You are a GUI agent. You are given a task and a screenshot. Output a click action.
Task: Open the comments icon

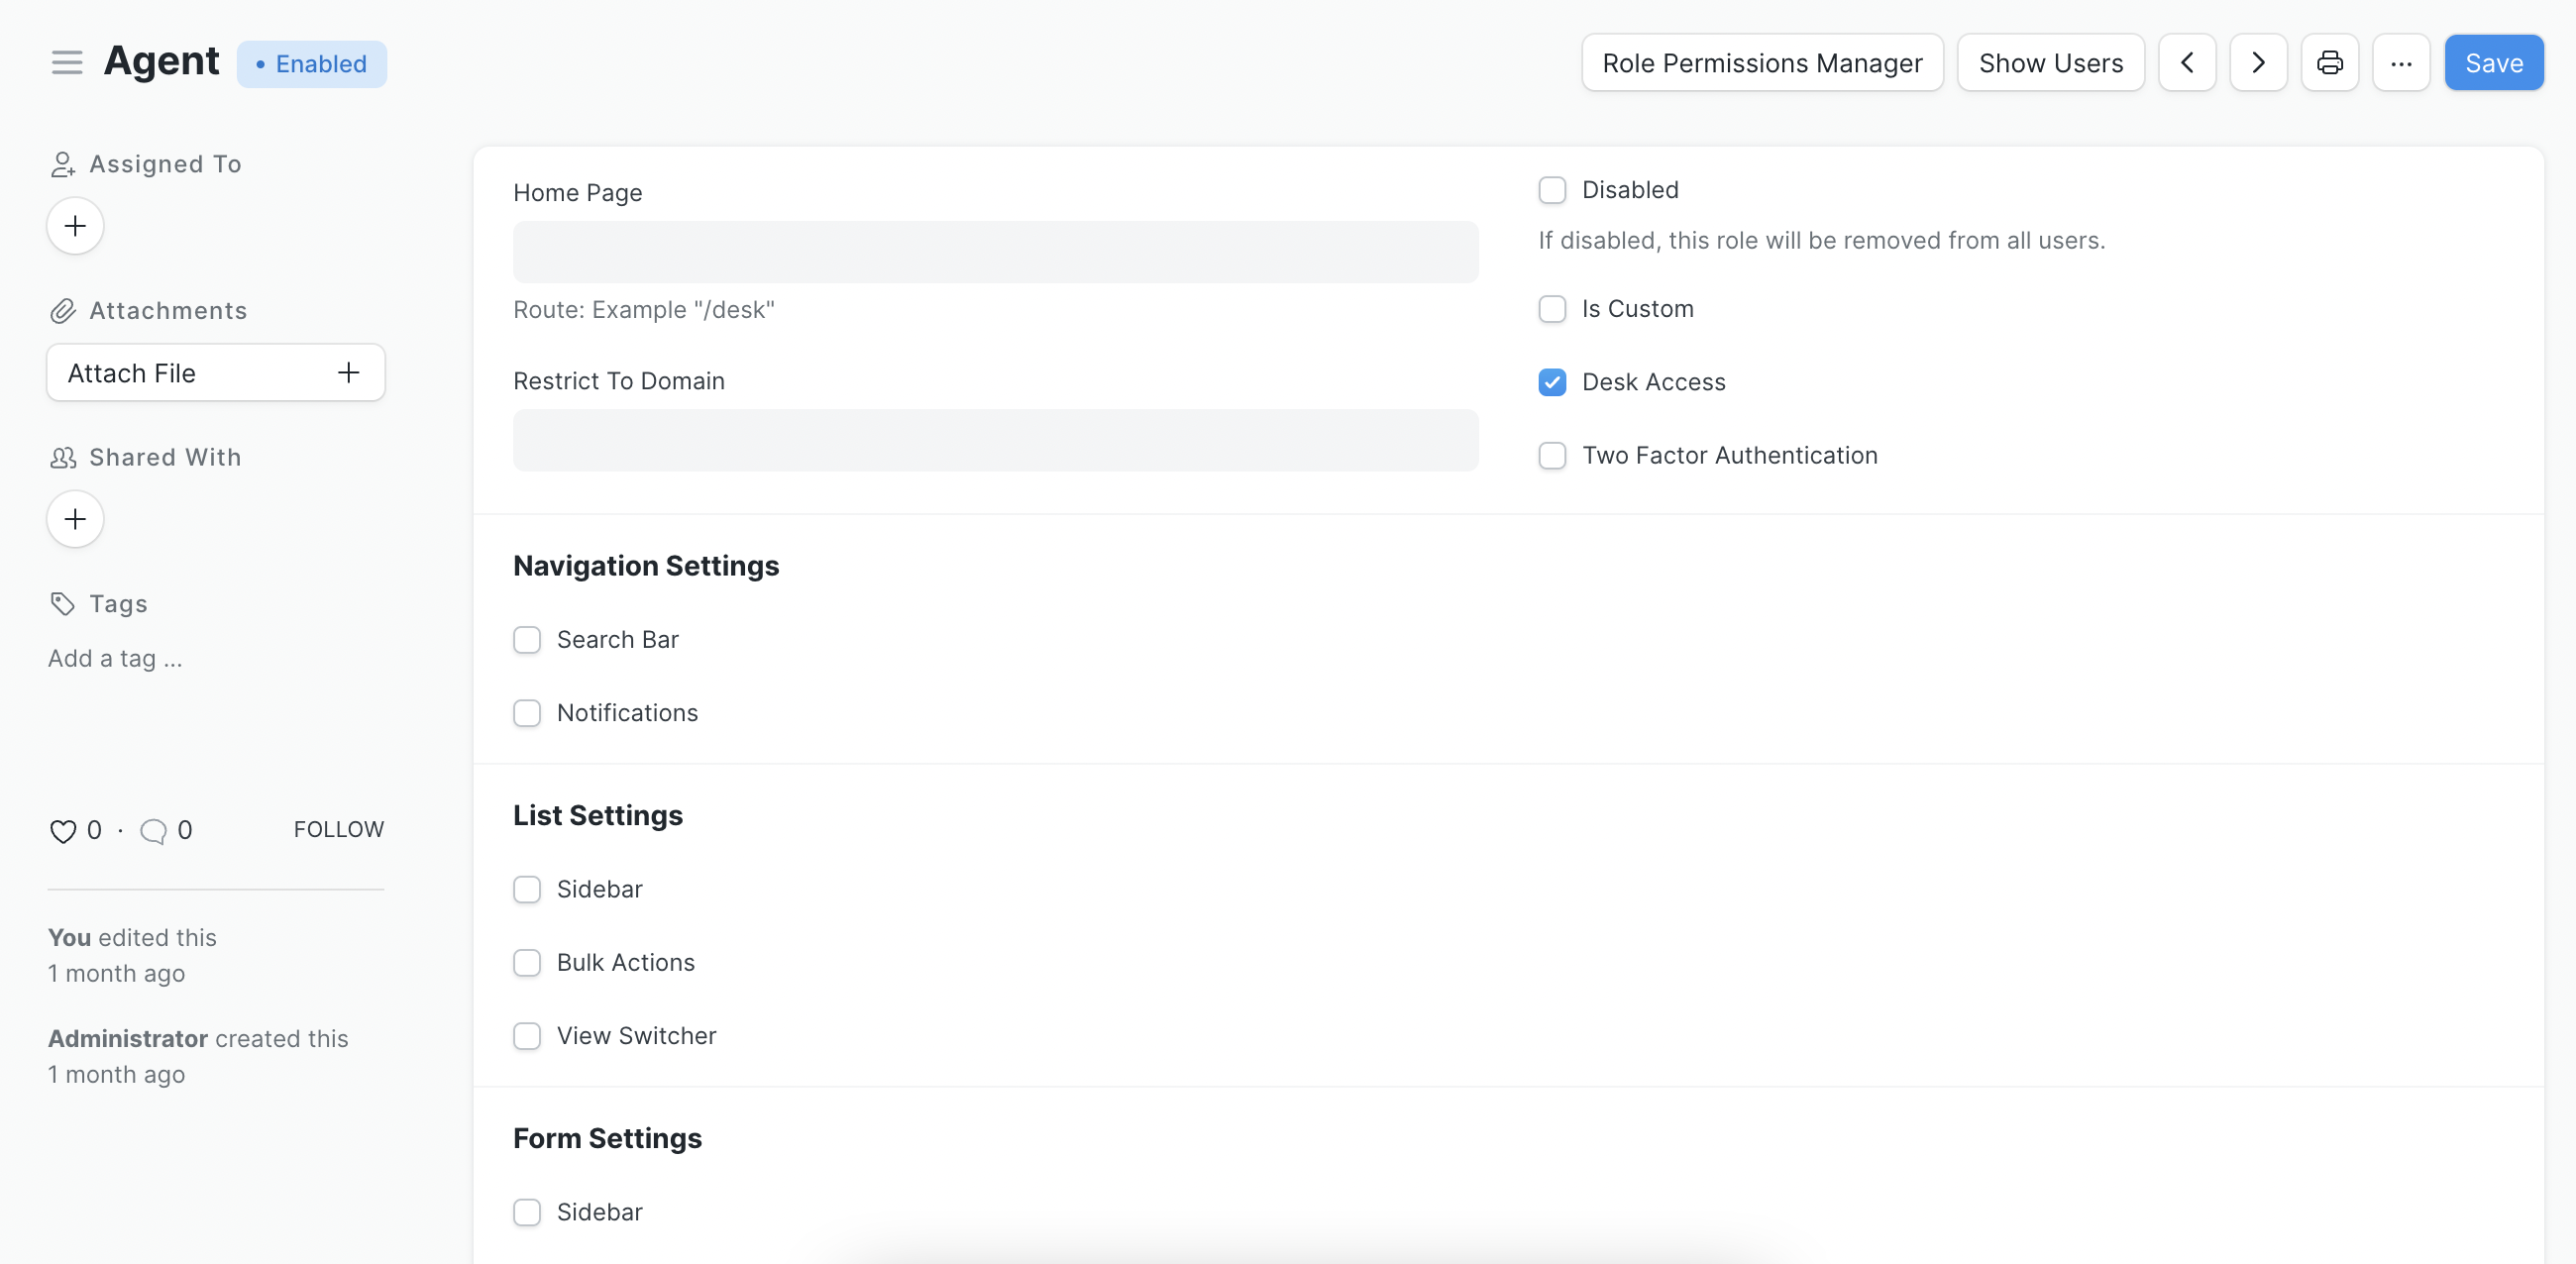[x=154, y=830]
